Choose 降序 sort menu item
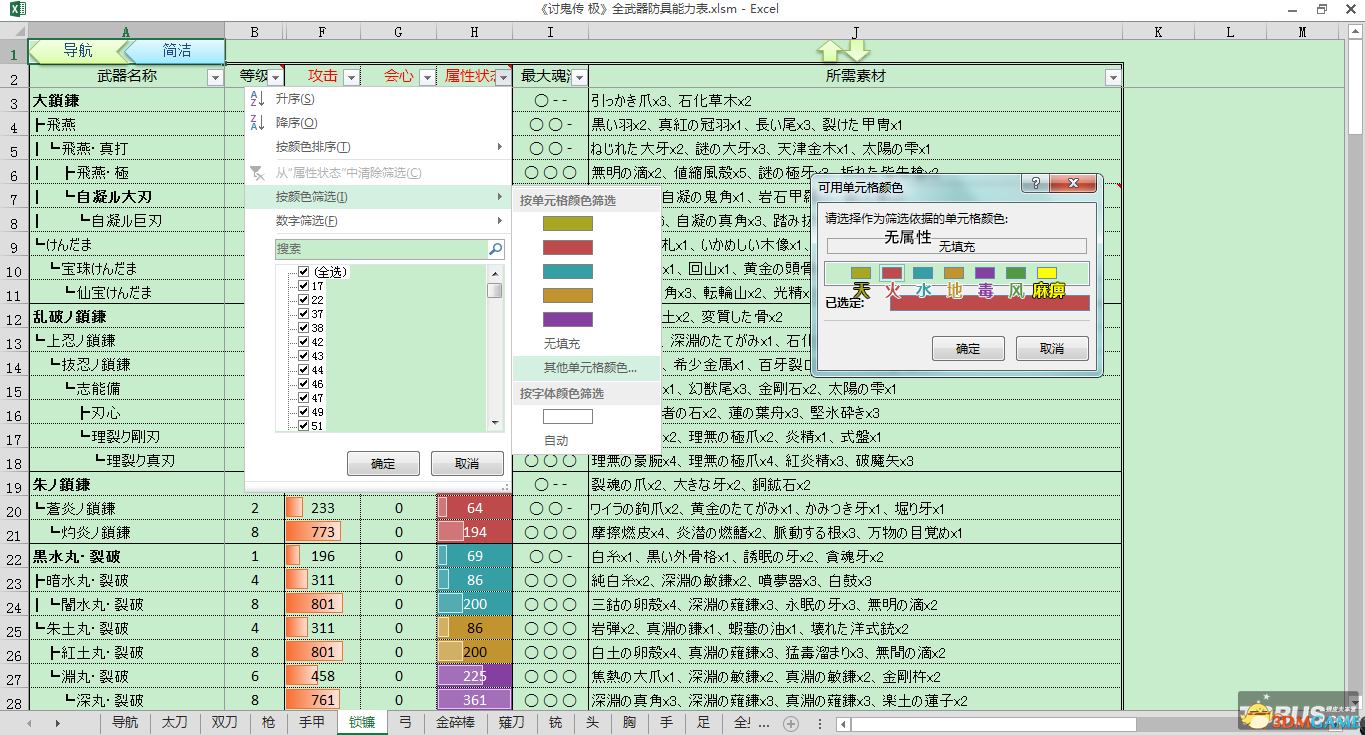1365x735 pixels. [x=378, y=123]
